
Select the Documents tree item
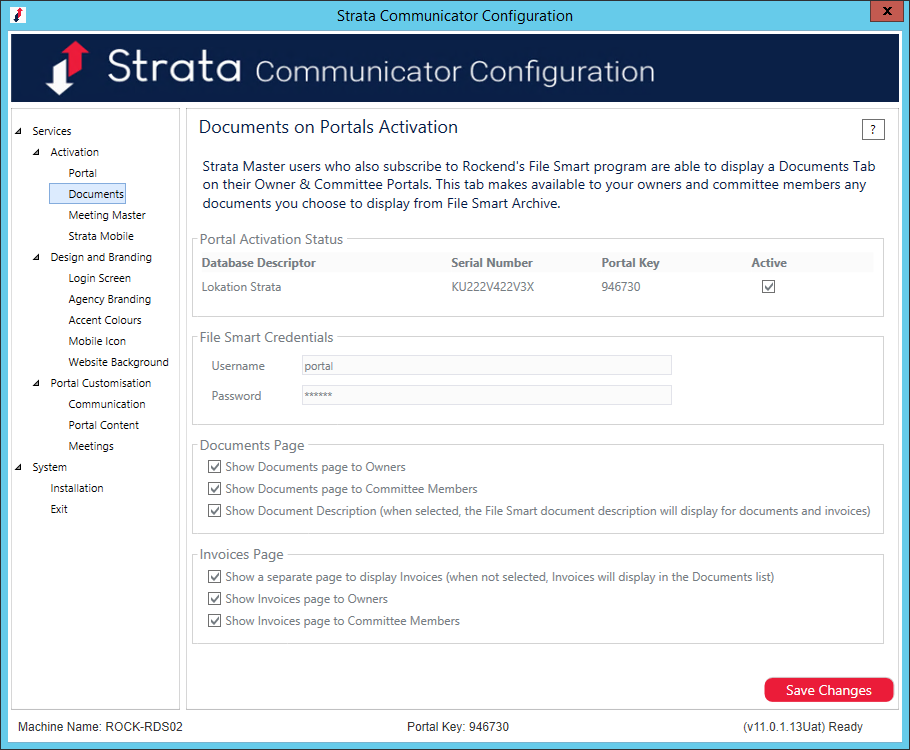coord(88,194)
